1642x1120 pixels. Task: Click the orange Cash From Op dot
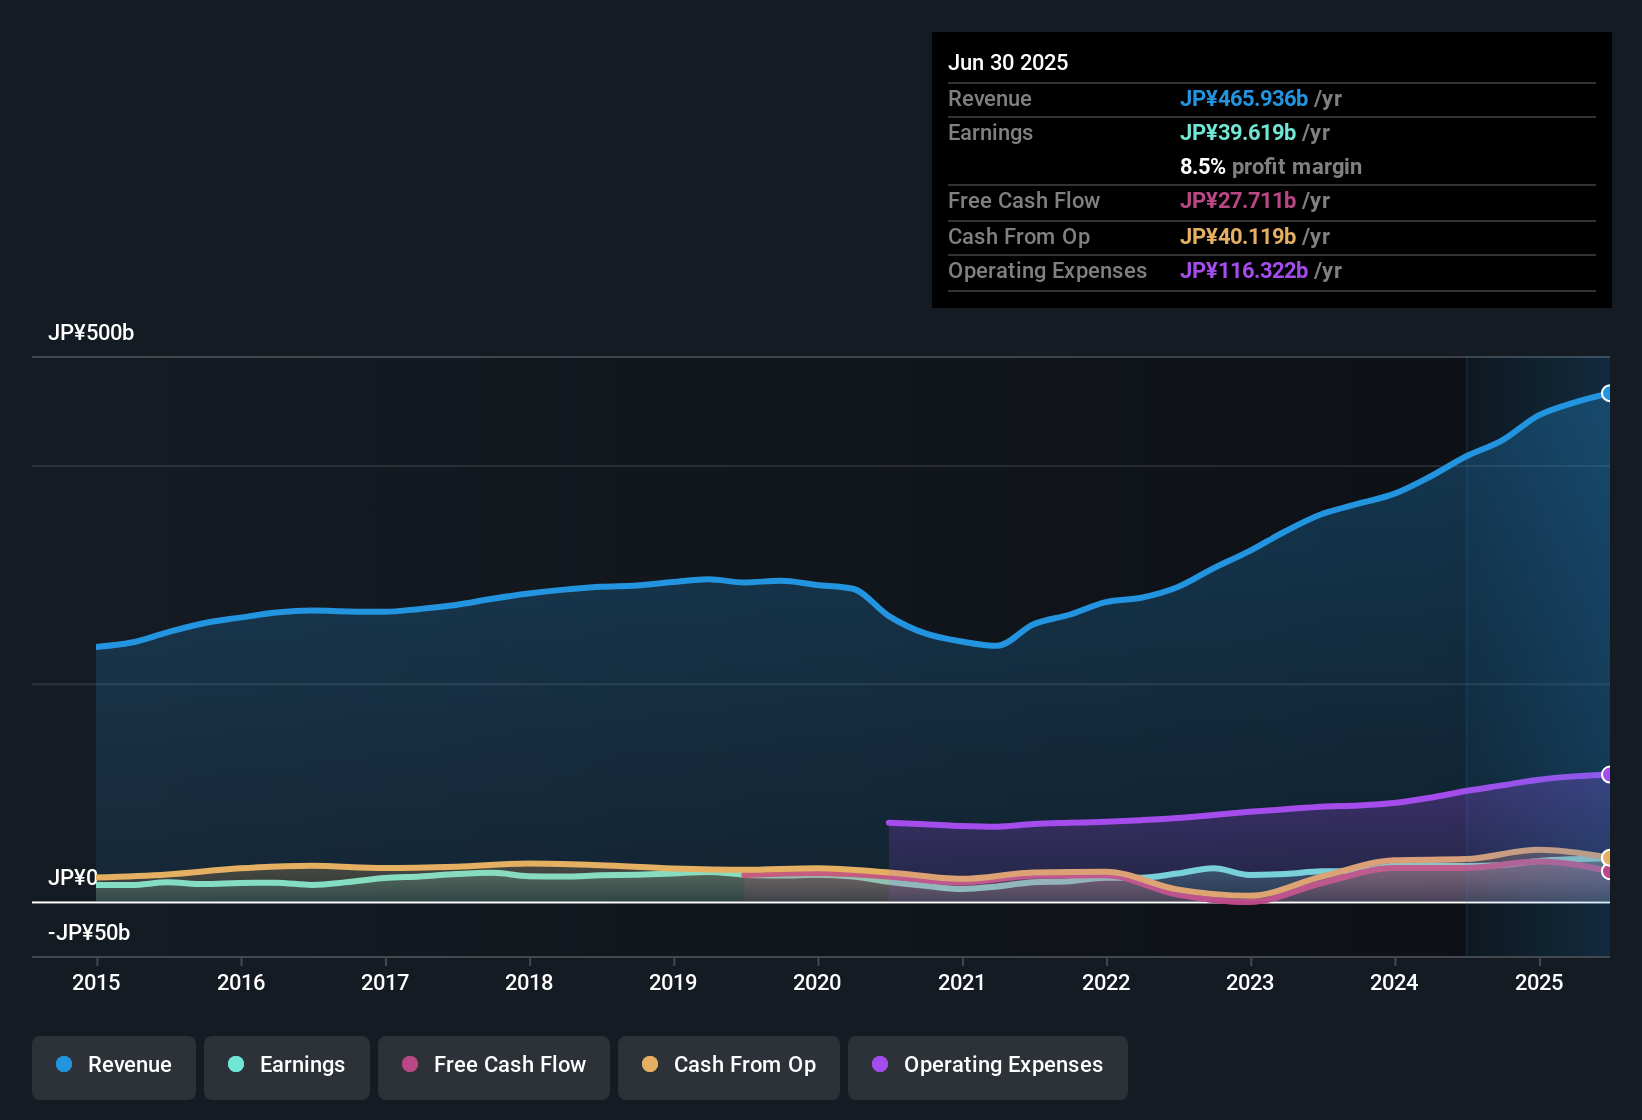(650, 1065)
